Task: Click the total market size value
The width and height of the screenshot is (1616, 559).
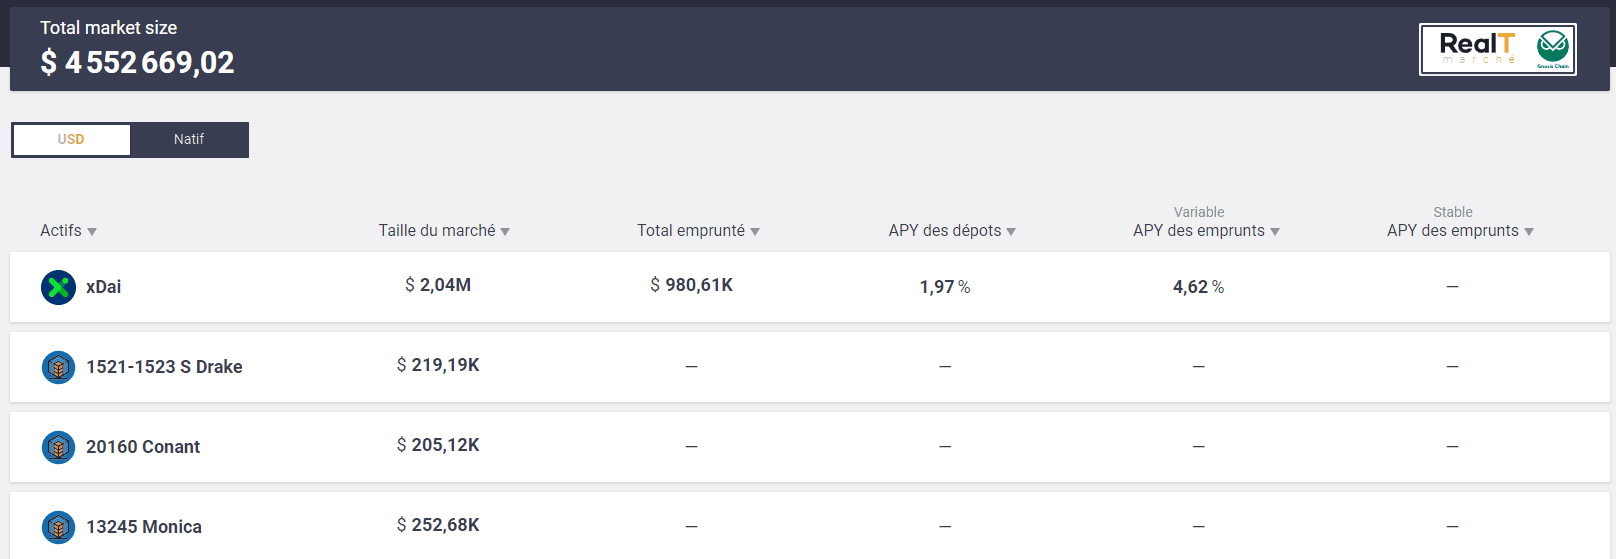Action: pos(137,62)
